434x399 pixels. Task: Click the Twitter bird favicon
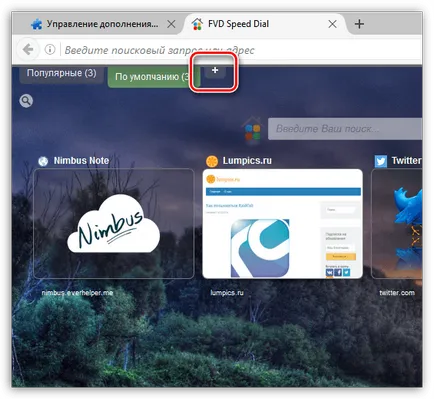pos(381,161)
